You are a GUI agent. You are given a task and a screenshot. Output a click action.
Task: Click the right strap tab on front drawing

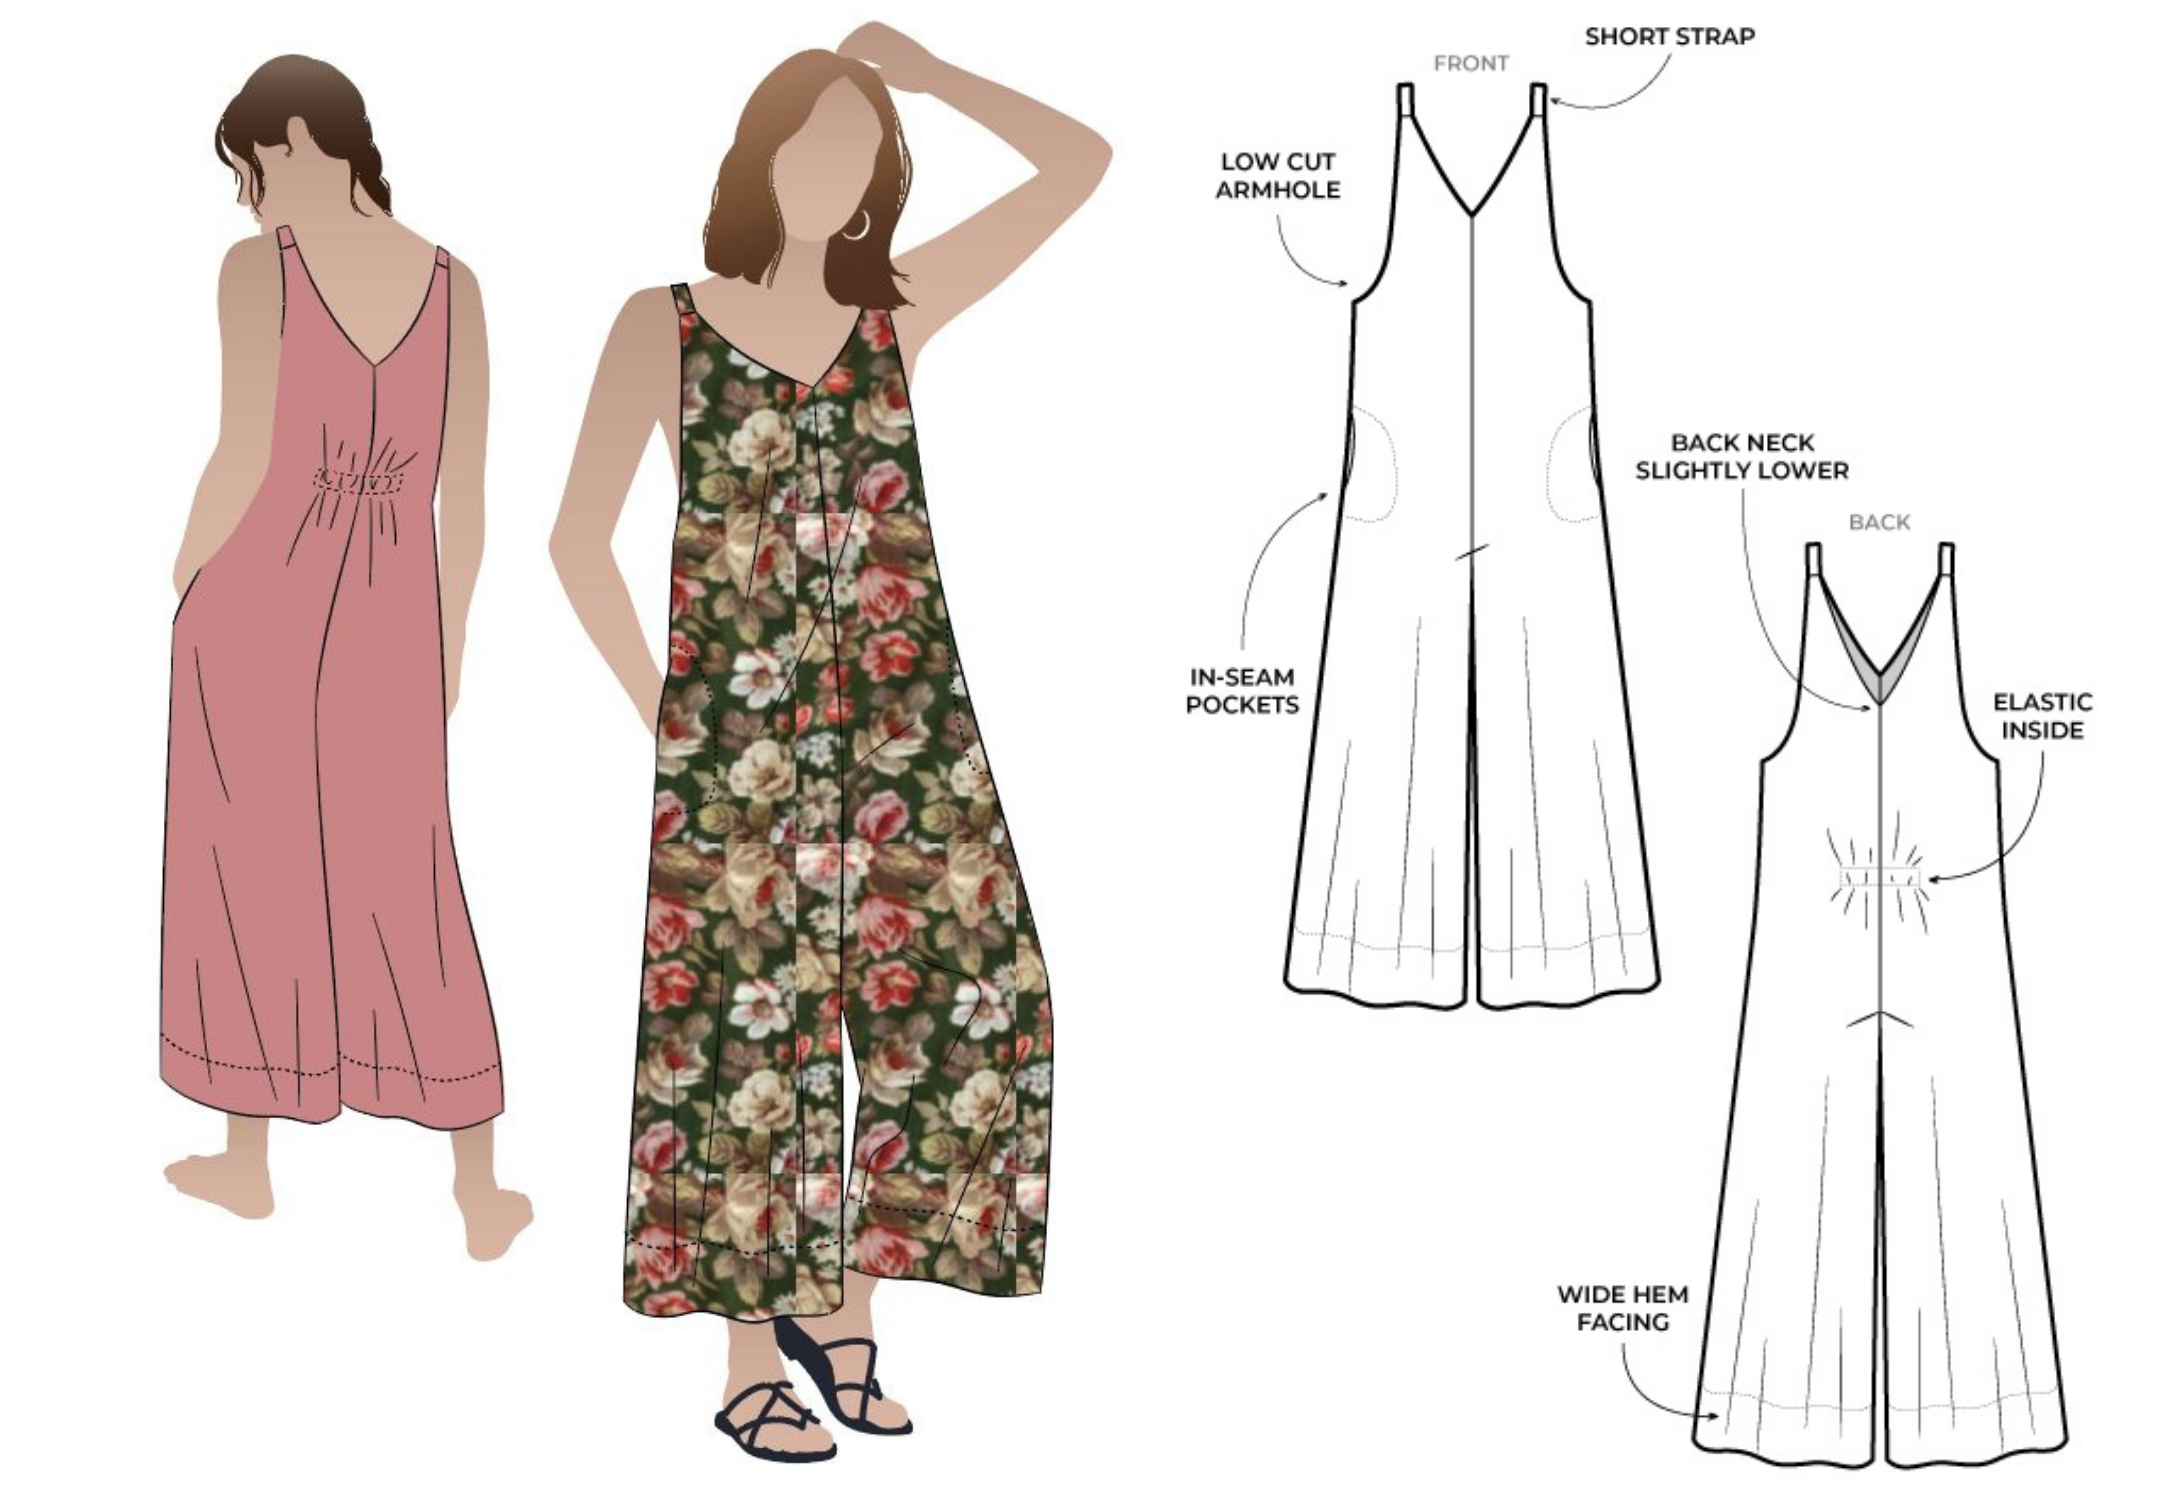click(1538, 101)
